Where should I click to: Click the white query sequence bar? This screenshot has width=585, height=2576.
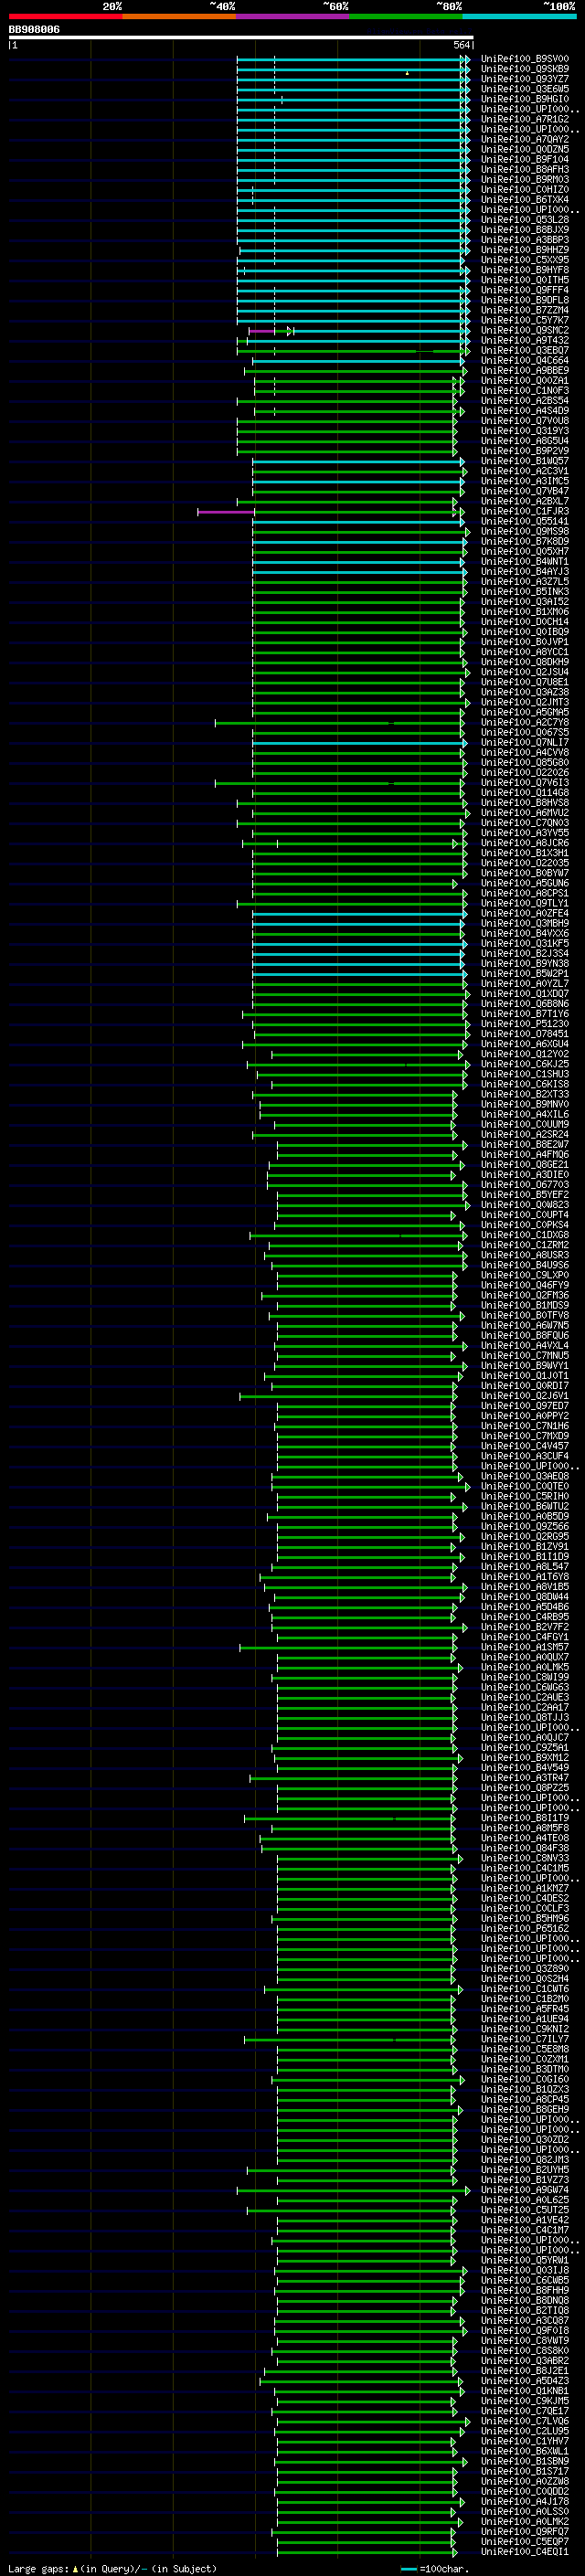point(241,38)
